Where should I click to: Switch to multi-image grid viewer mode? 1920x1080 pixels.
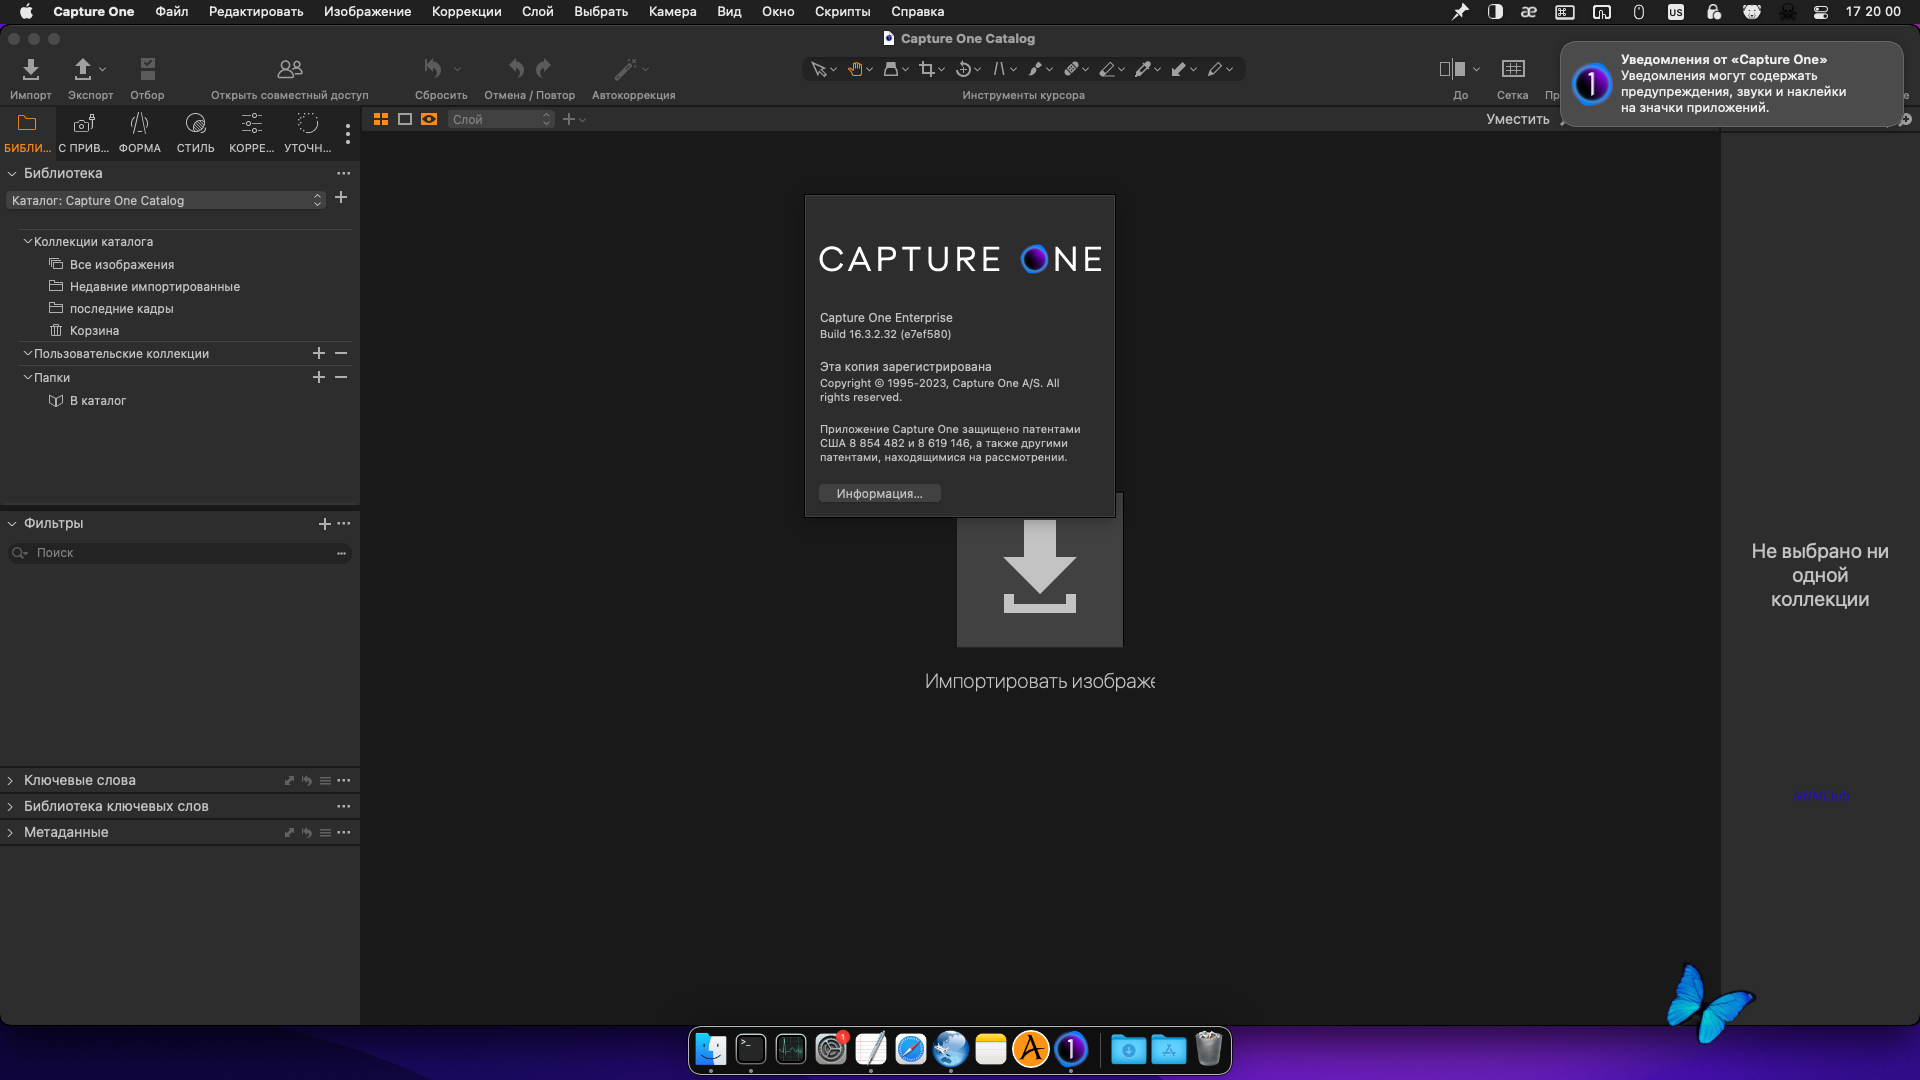point(381,119)
